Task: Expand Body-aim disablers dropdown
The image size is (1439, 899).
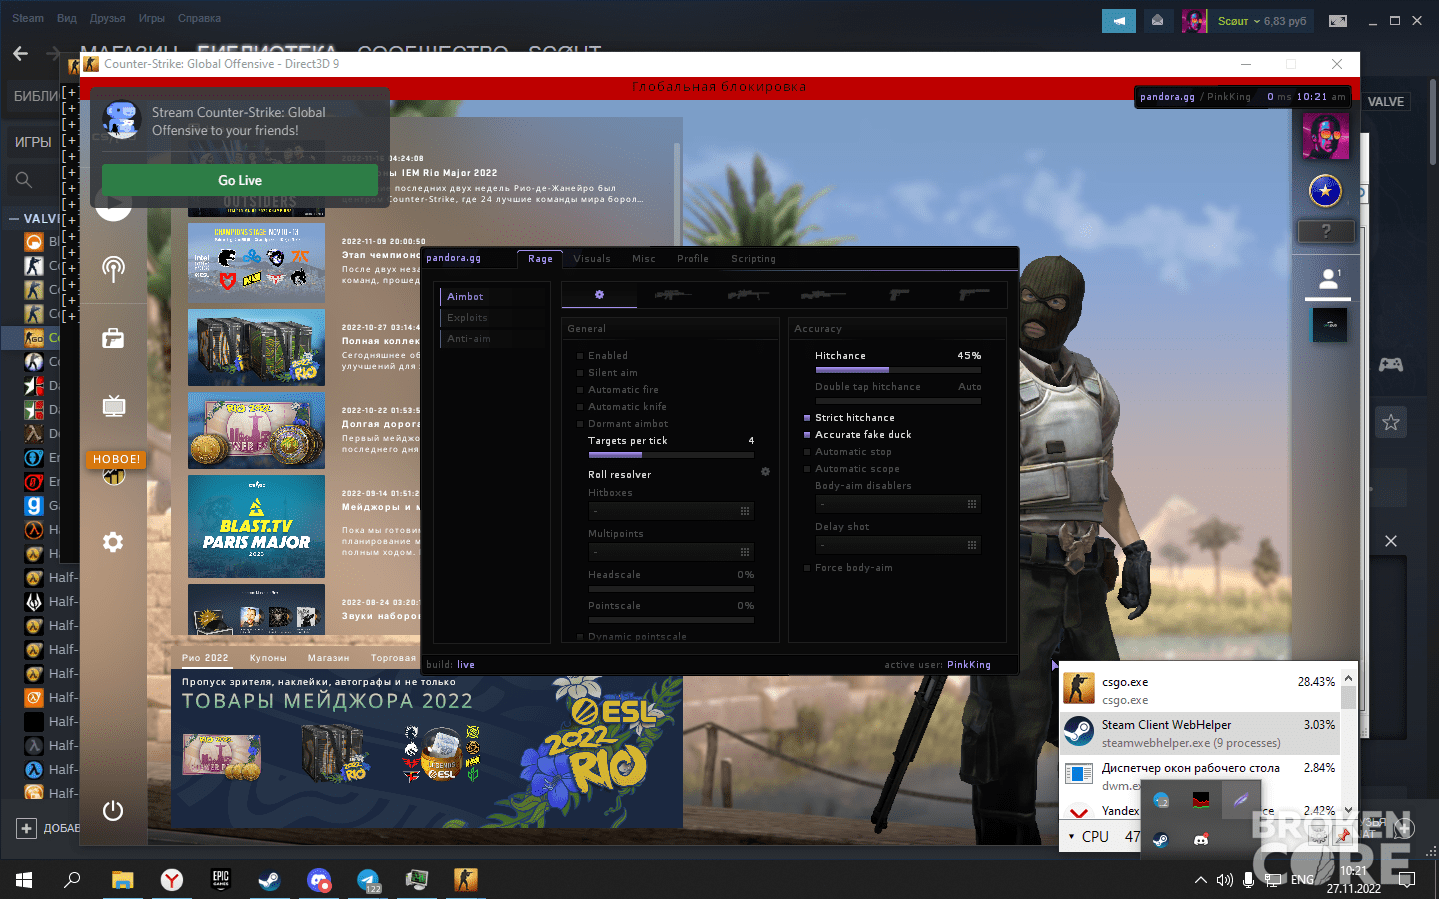Action: pos(897,504)
